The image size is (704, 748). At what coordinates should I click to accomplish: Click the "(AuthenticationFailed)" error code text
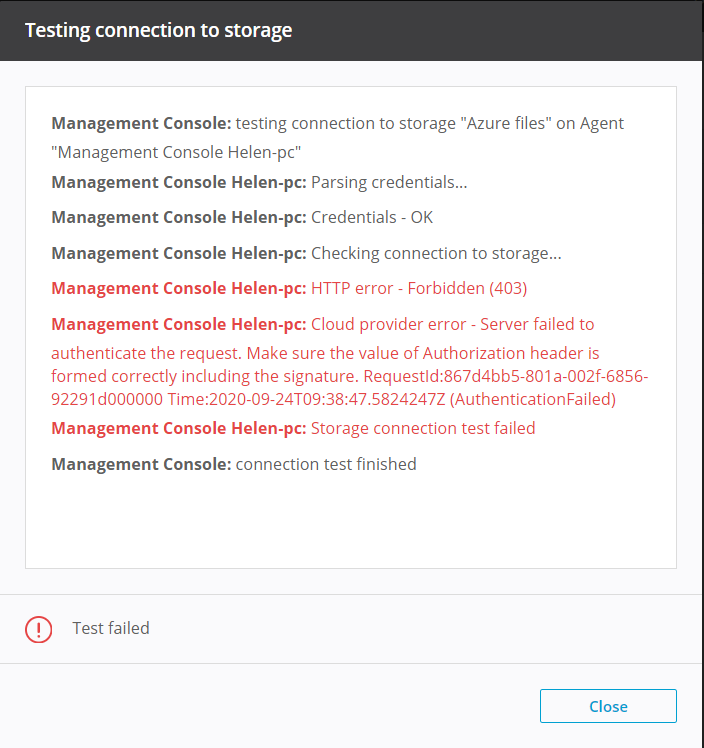point(535,400)
